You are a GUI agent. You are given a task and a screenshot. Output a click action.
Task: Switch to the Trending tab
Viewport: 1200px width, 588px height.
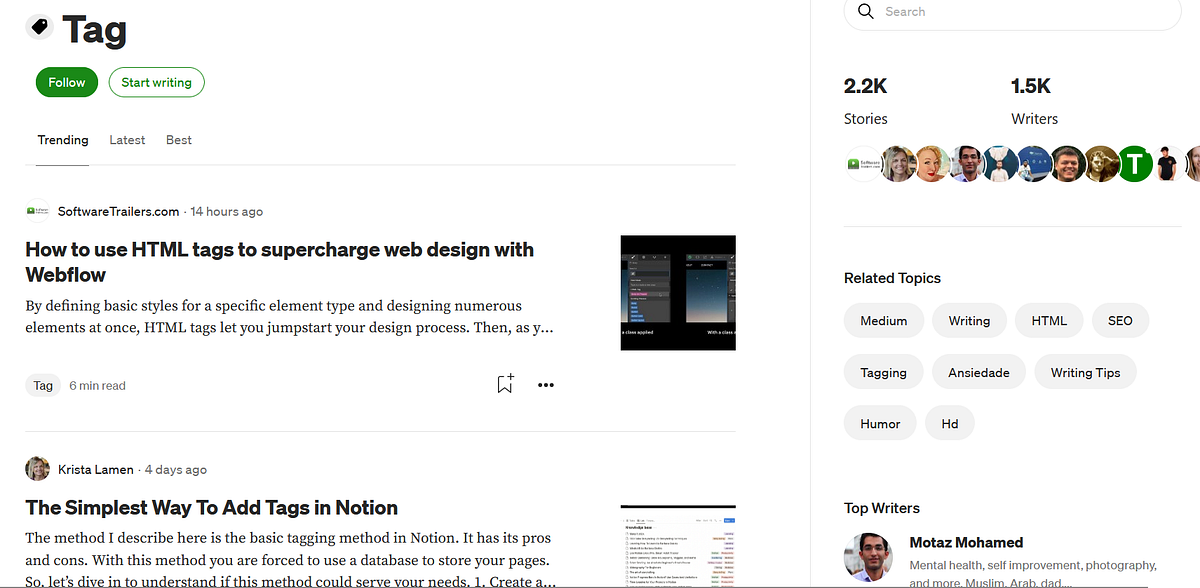[63, 140]
